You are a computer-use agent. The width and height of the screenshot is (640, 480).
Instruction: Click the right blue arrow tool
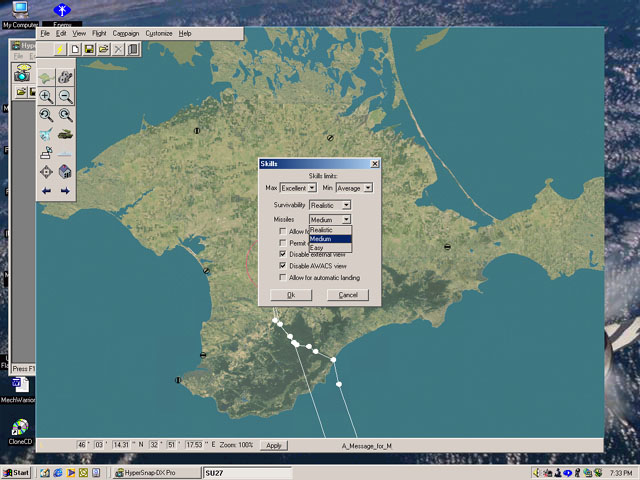click(x=65, y=190)
